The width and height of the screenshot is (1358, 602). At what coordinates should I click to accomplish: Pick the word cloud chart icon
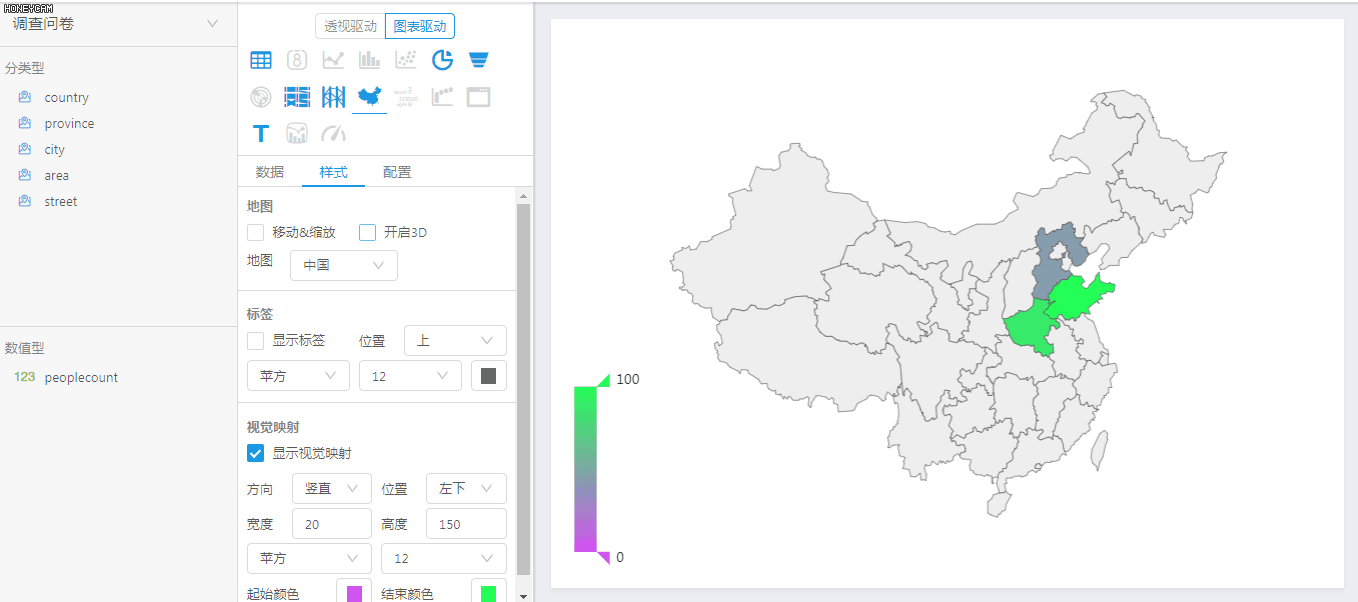[406, 97]
